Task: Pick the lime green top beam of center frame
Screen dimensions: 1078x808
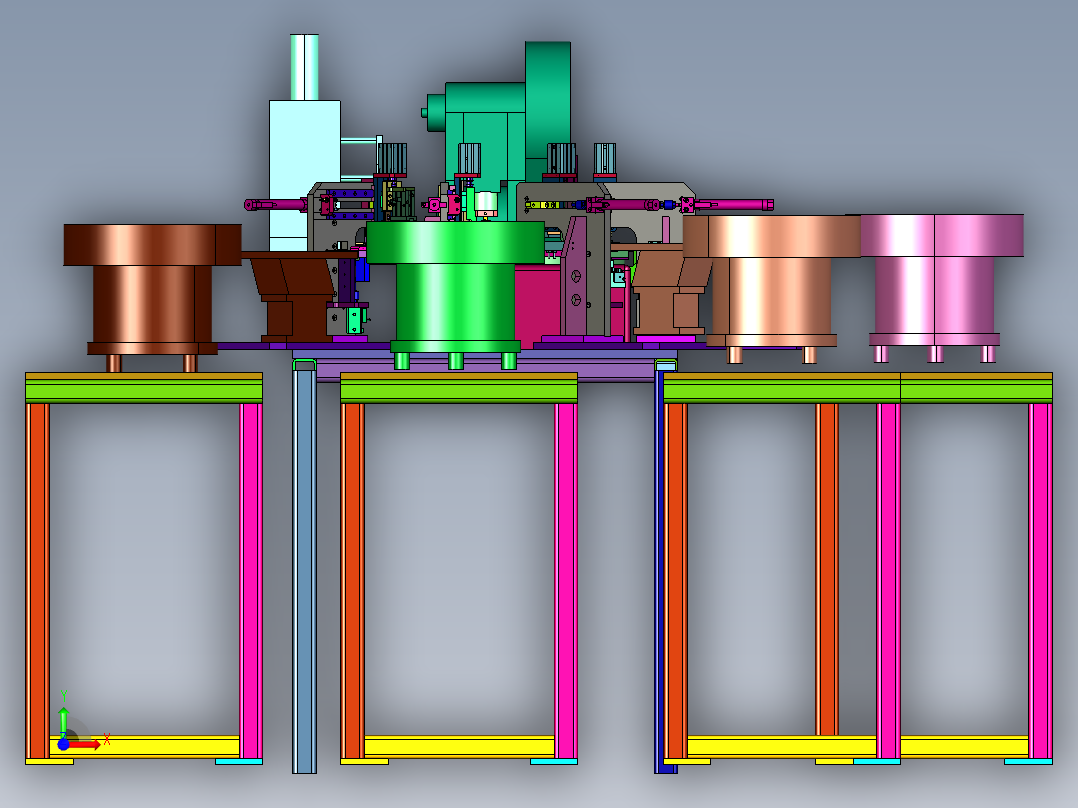Action: coord(459,391)
